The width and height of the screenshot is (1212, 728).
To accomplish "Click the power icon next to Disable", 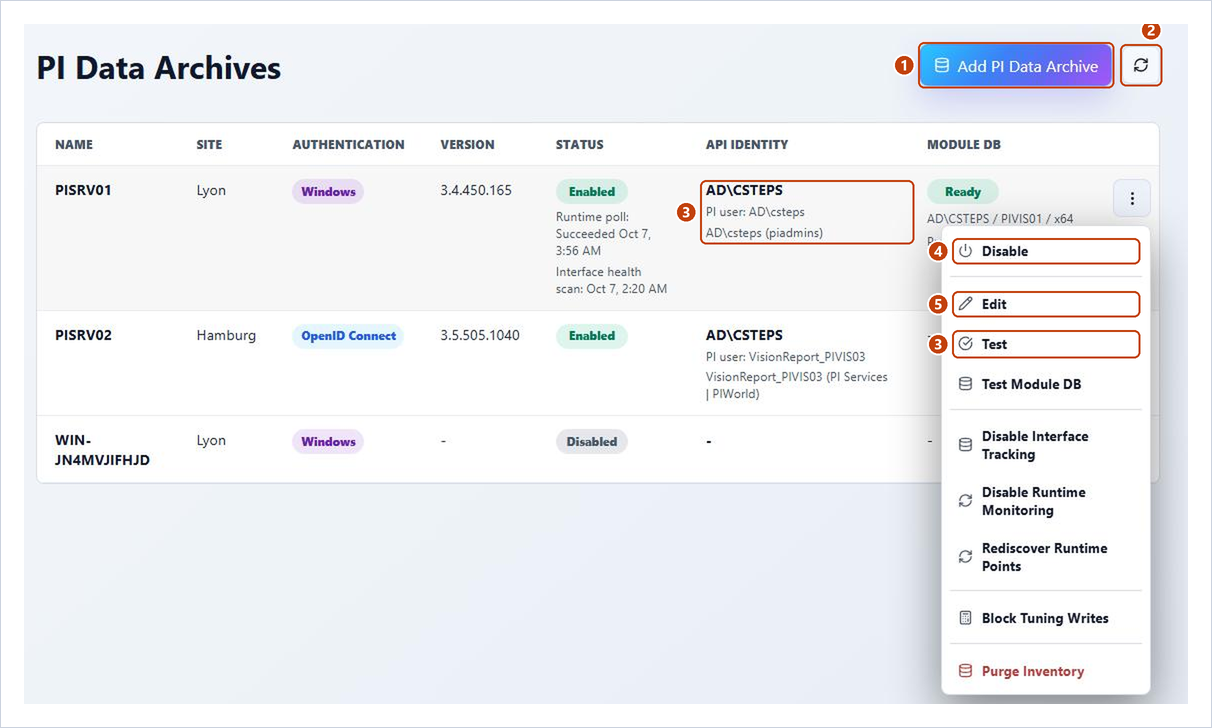I will pos(965,251).
